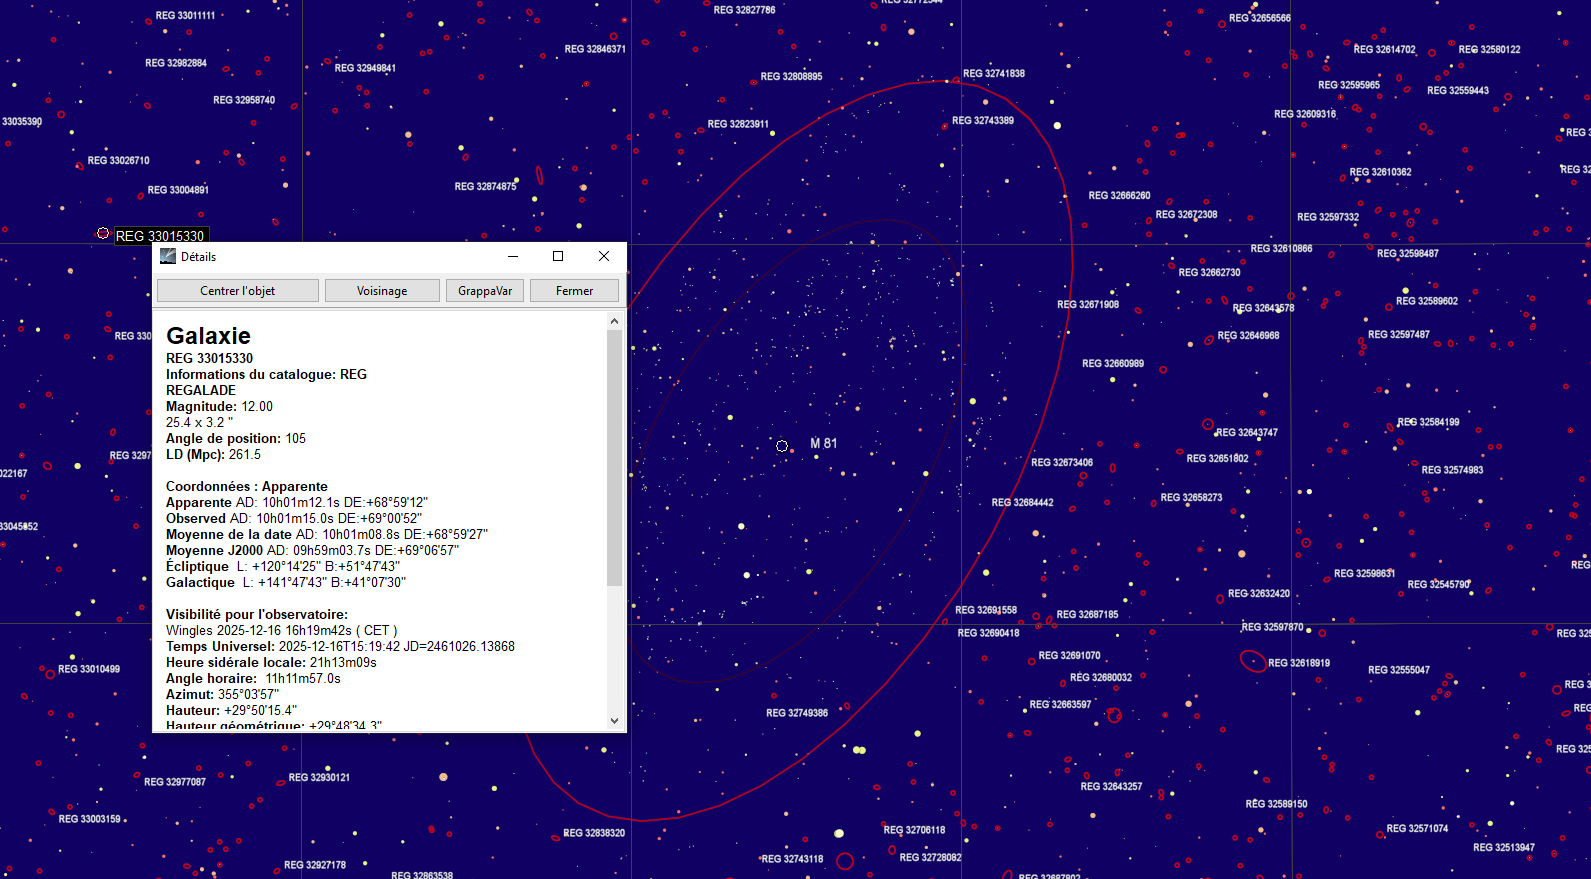Click the Fermer button
The image size is (1591, 879).
pos(574,291)
